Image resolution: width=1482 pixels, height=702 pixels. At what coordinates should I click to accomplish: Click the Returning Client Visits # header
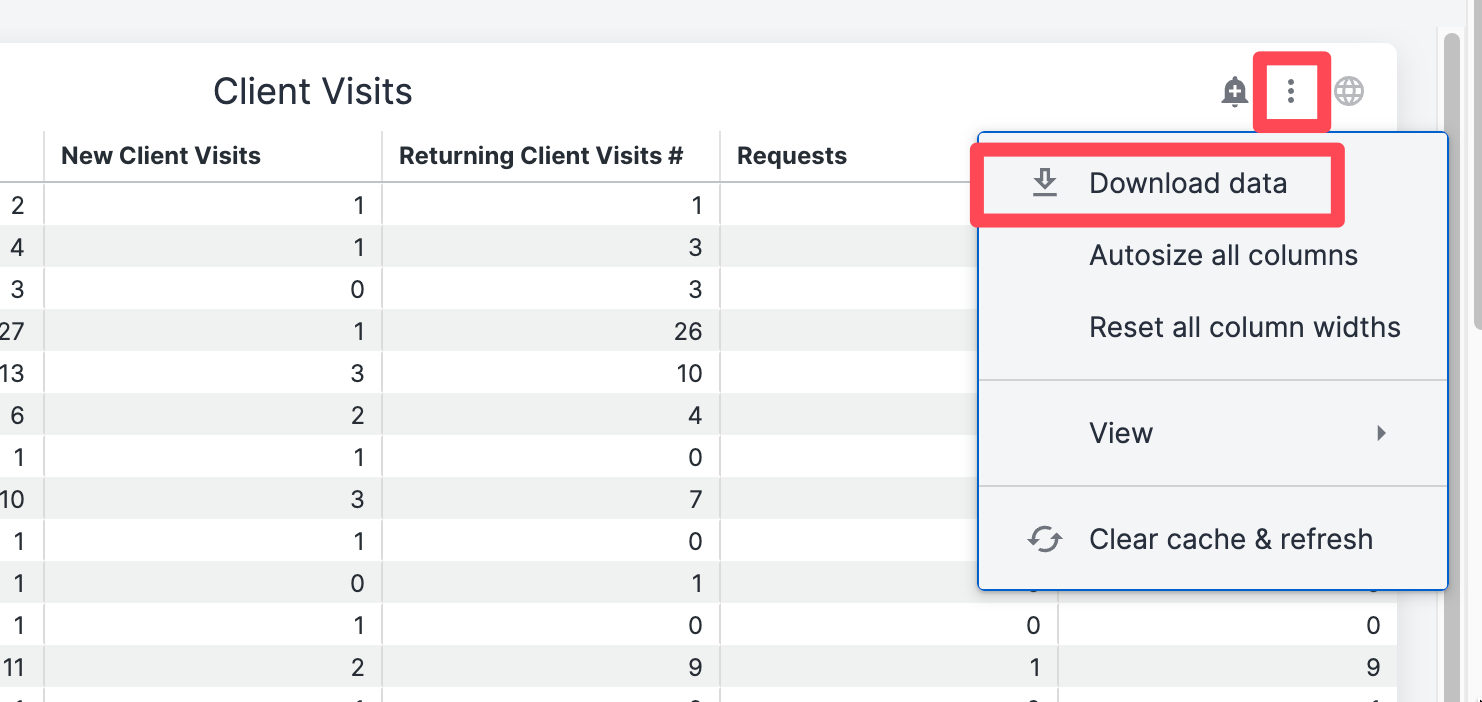(x=541, y=156)
